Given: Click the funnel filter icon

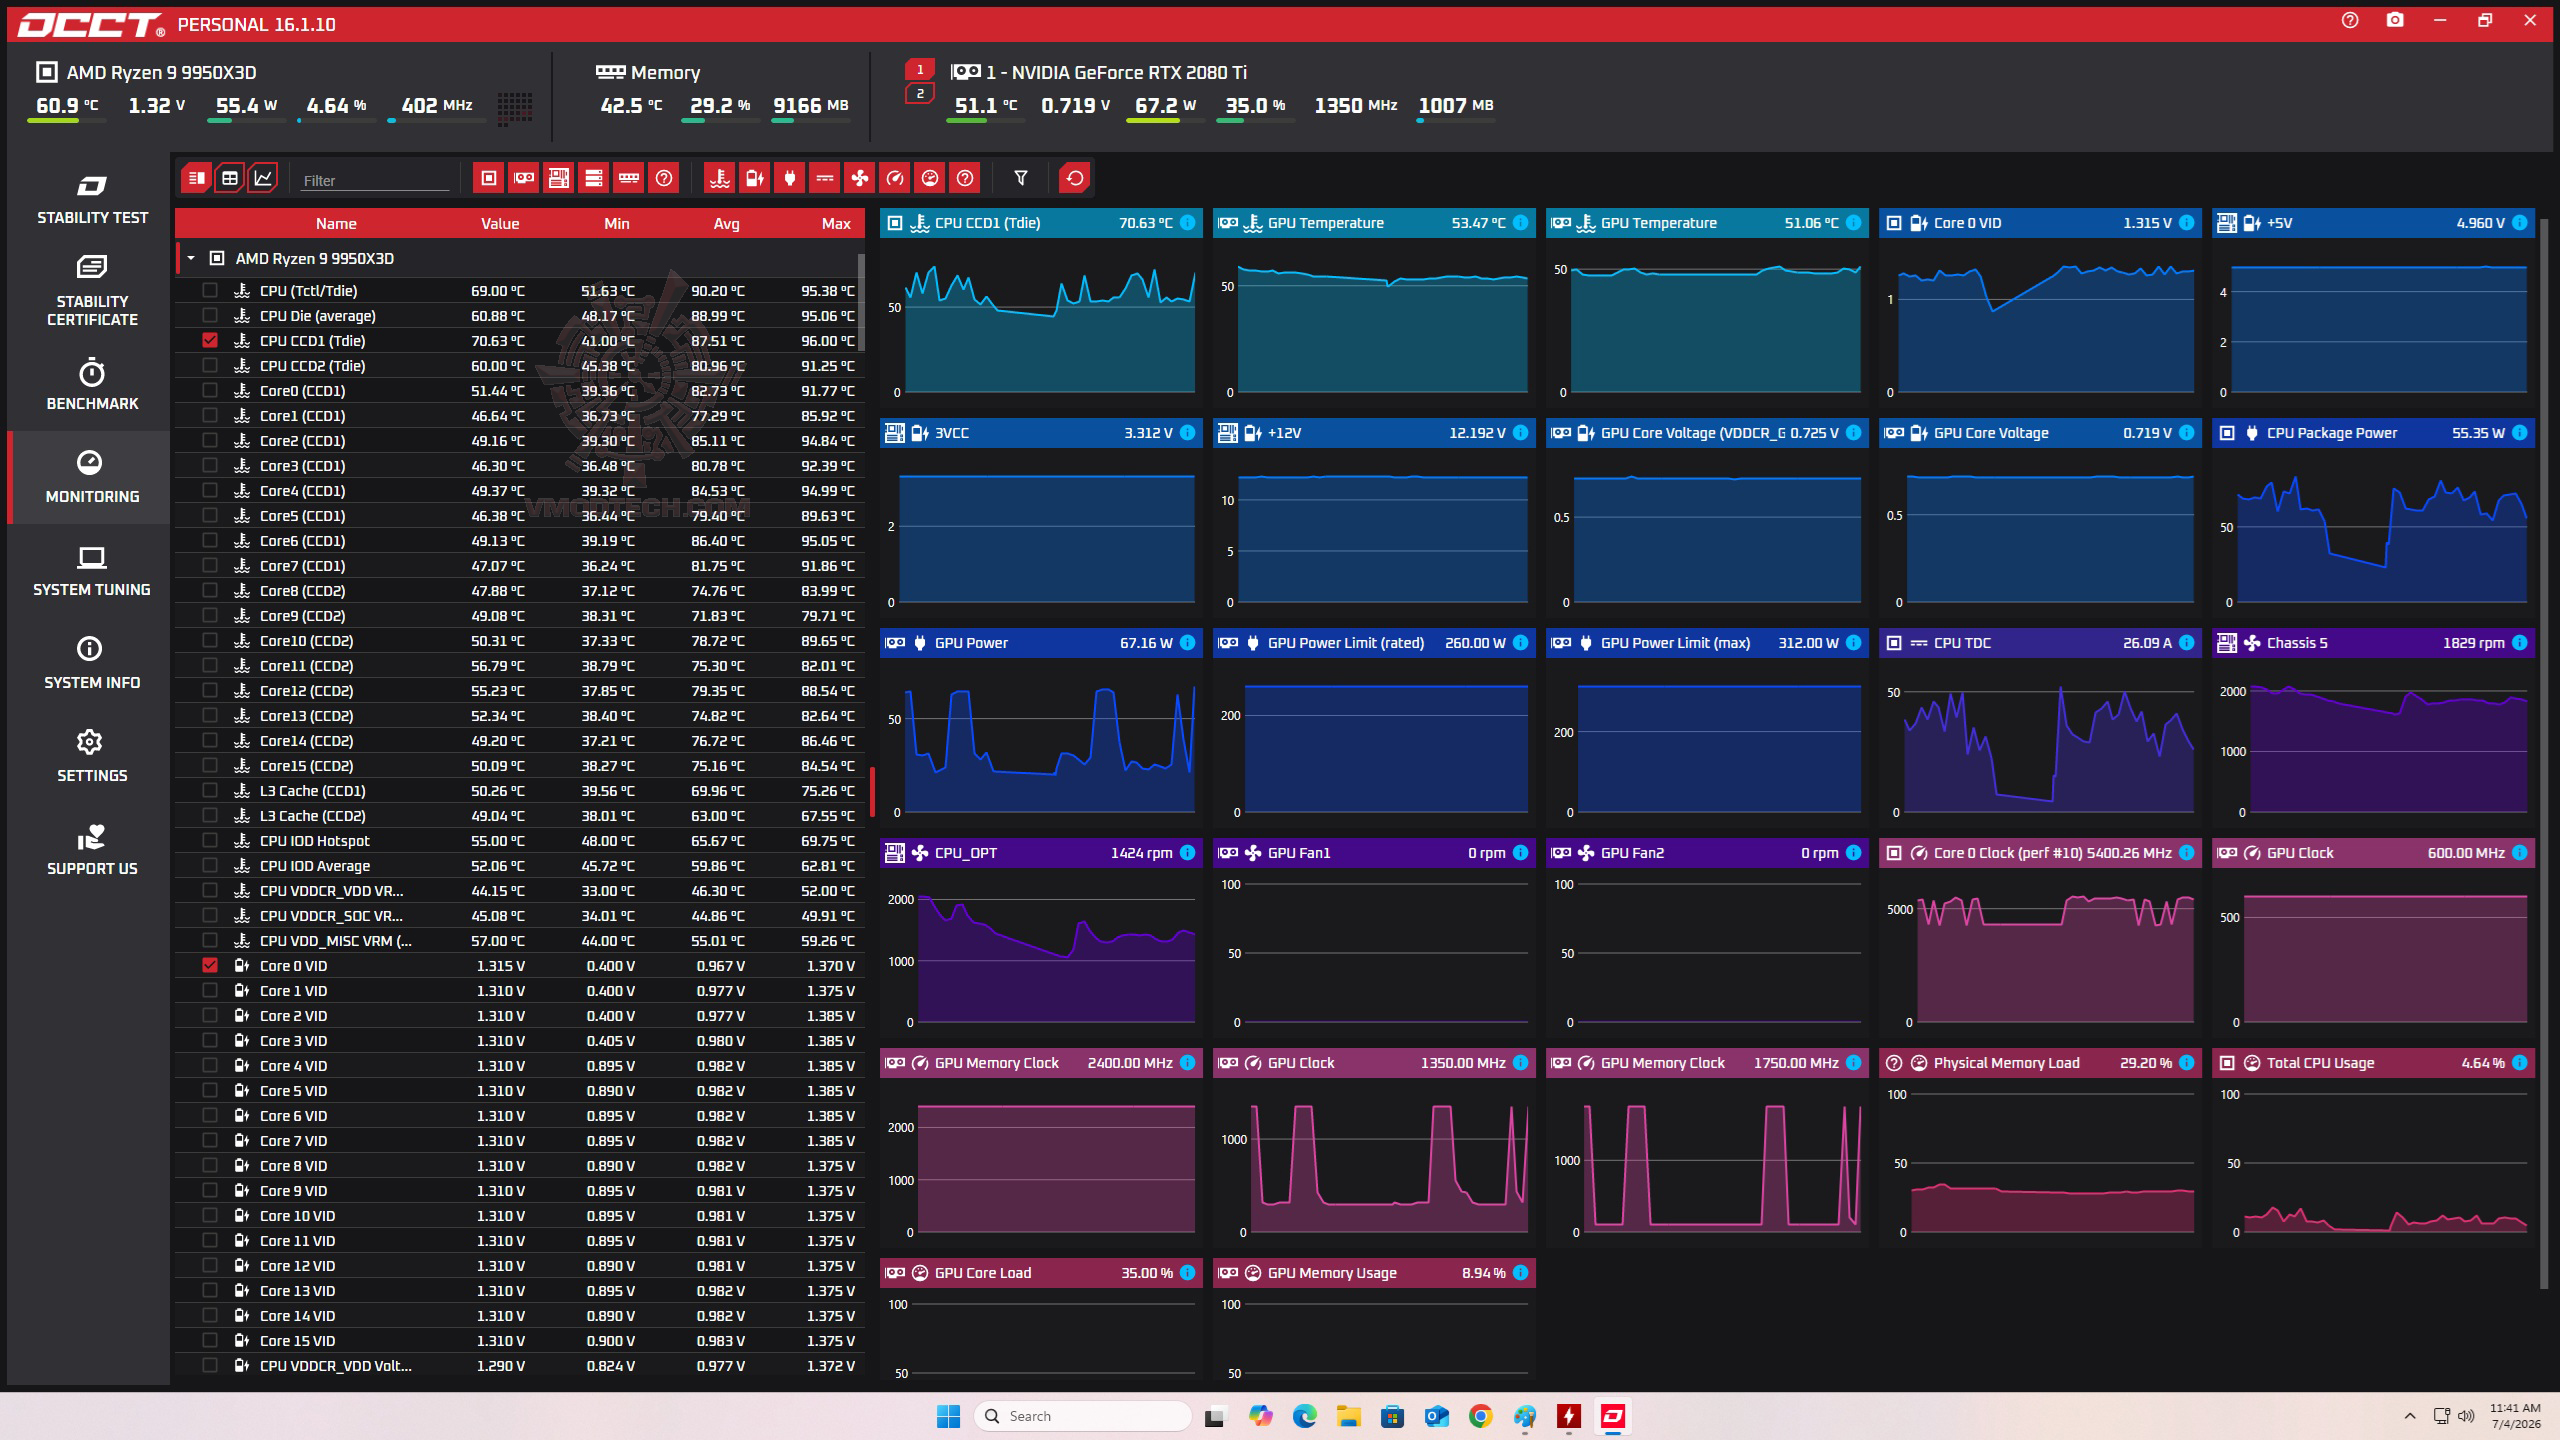Looking at the screenshot, I should click(x=1021, y=178).
